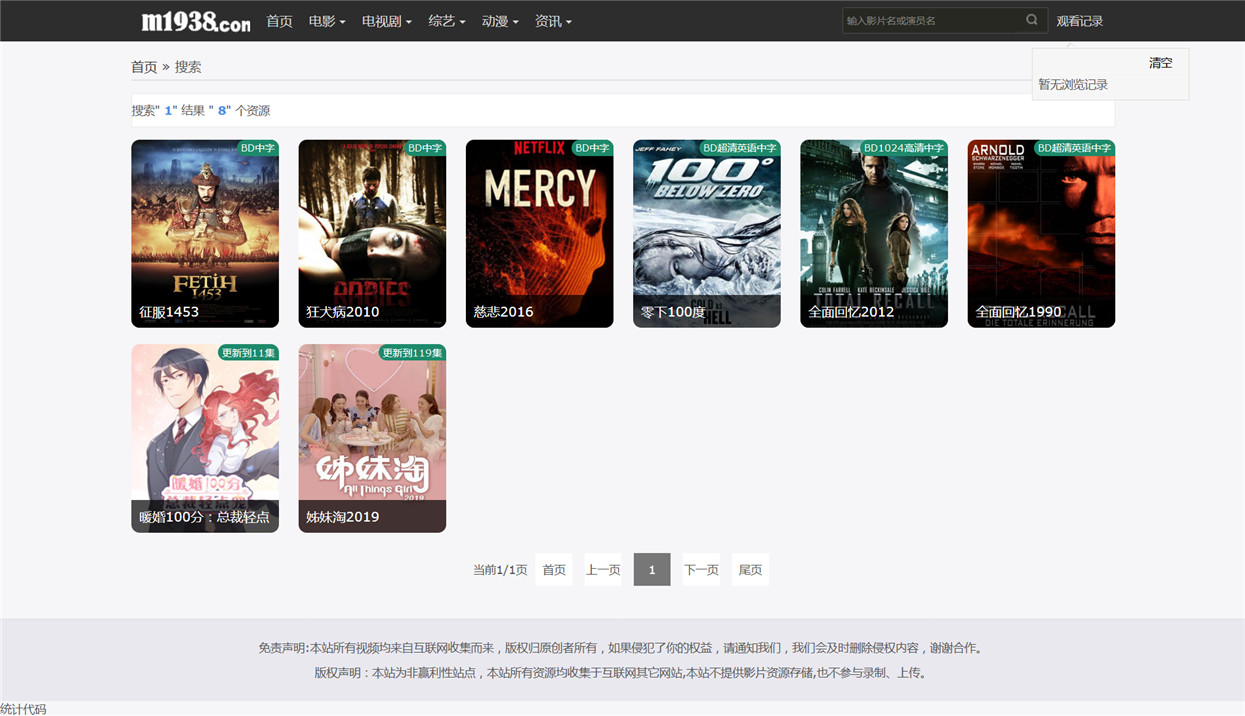The height and width of the screenshot is (716, 1245).
Task: Open the 征服1453 movie poster
Action: coord(205,233)
